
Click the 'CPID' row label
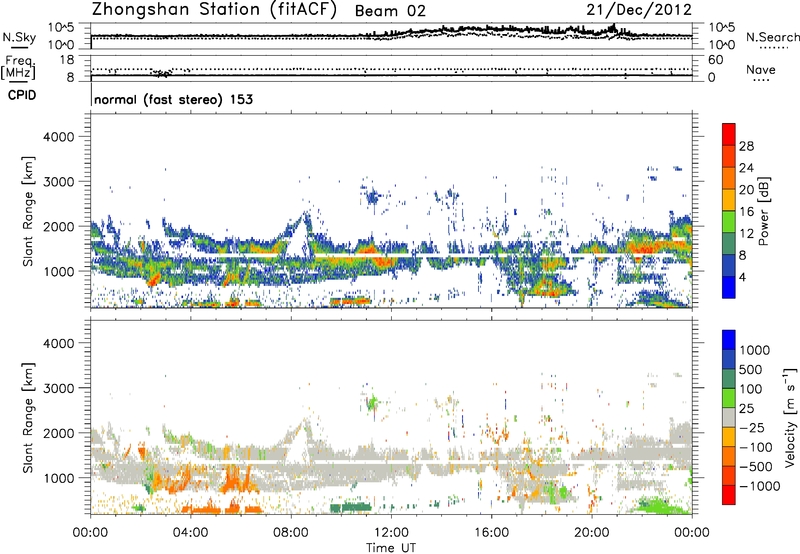coord(22,95)
